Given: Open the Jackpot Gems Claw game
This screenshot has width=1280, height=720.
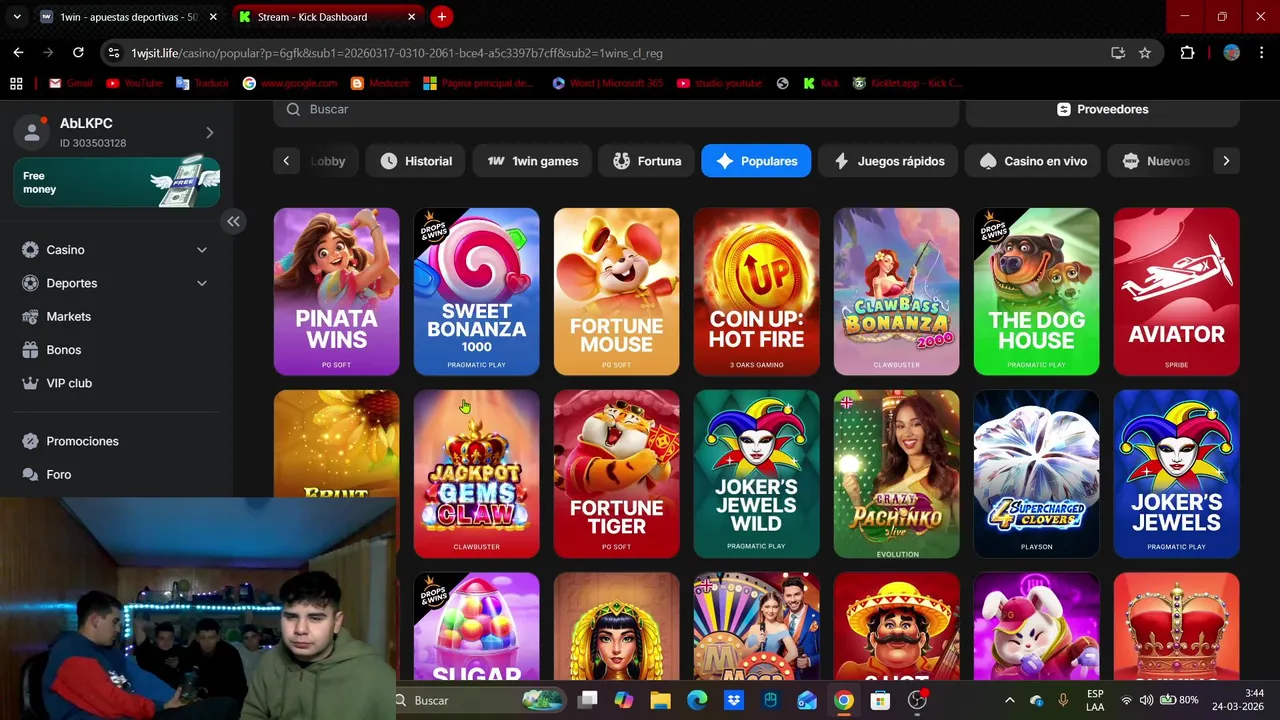Looking at the screenshot, I should coord(476,474).
